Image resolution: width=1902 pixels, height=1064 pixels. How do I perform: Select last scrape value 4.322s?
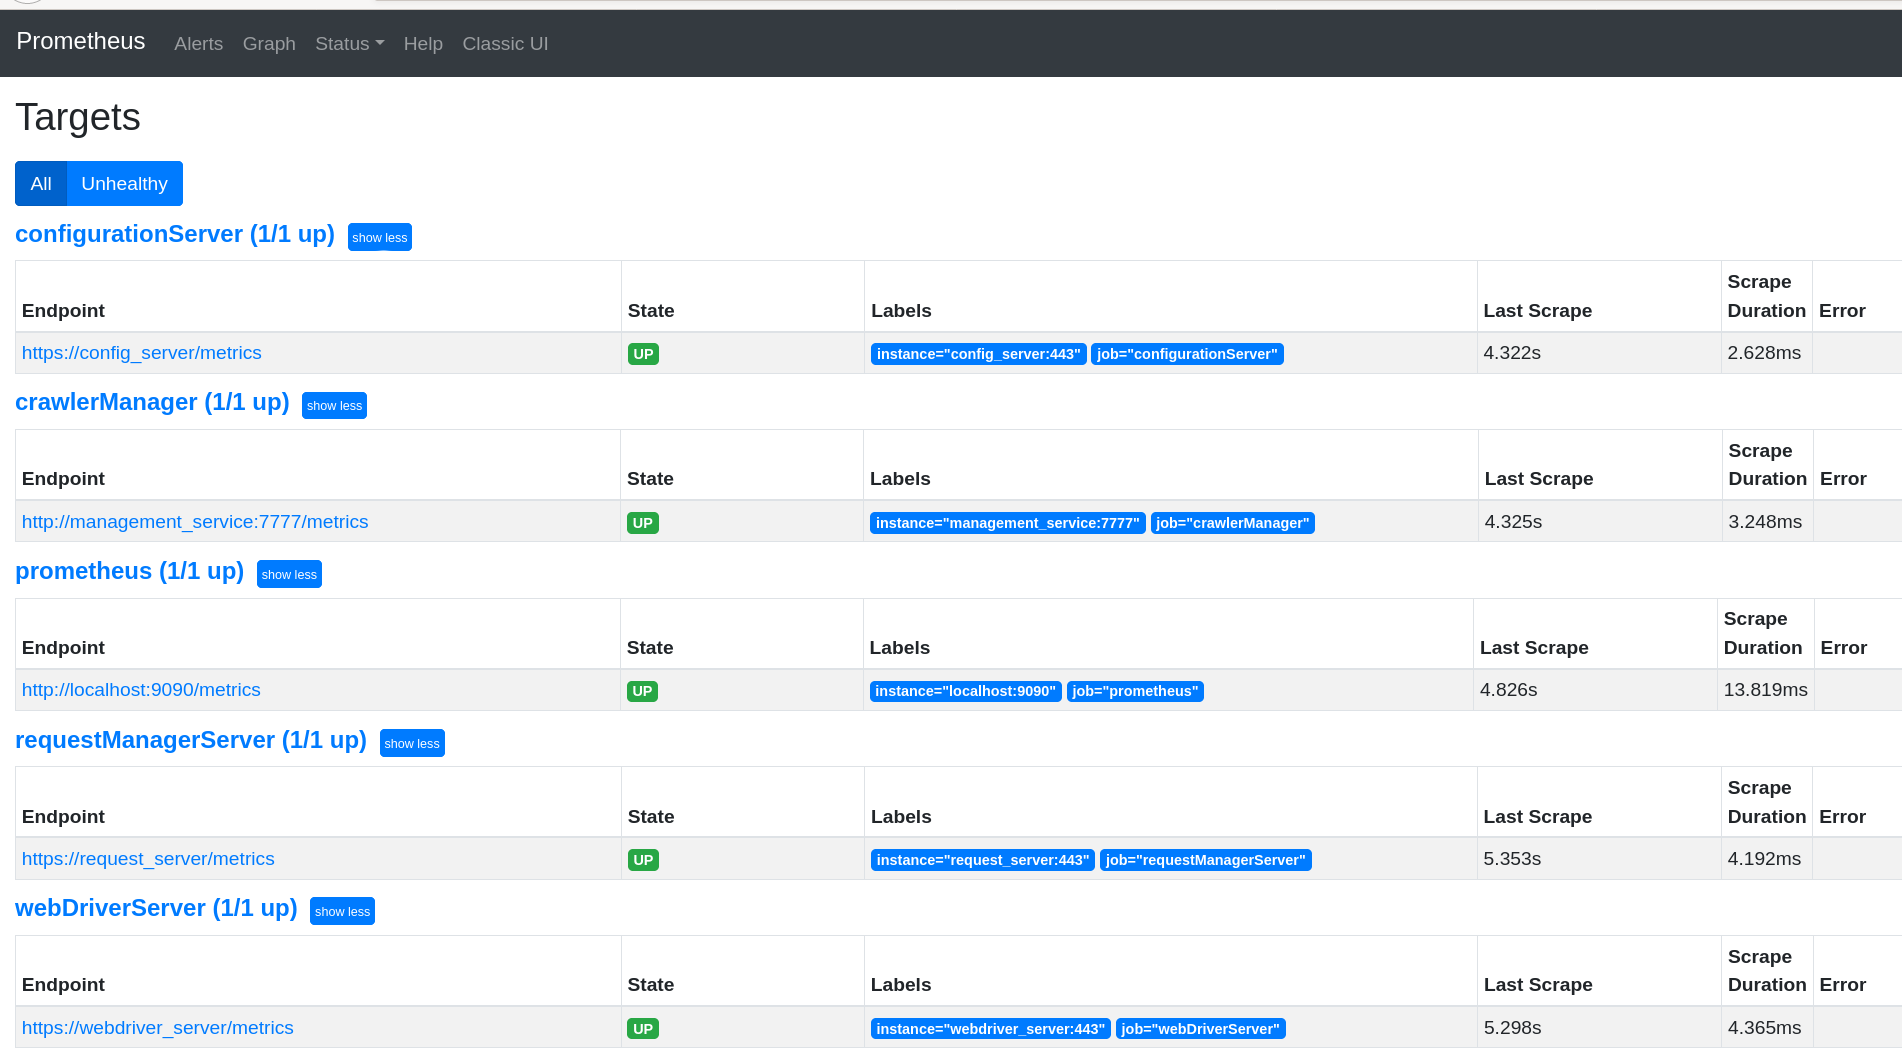(x=1512, y=353)
